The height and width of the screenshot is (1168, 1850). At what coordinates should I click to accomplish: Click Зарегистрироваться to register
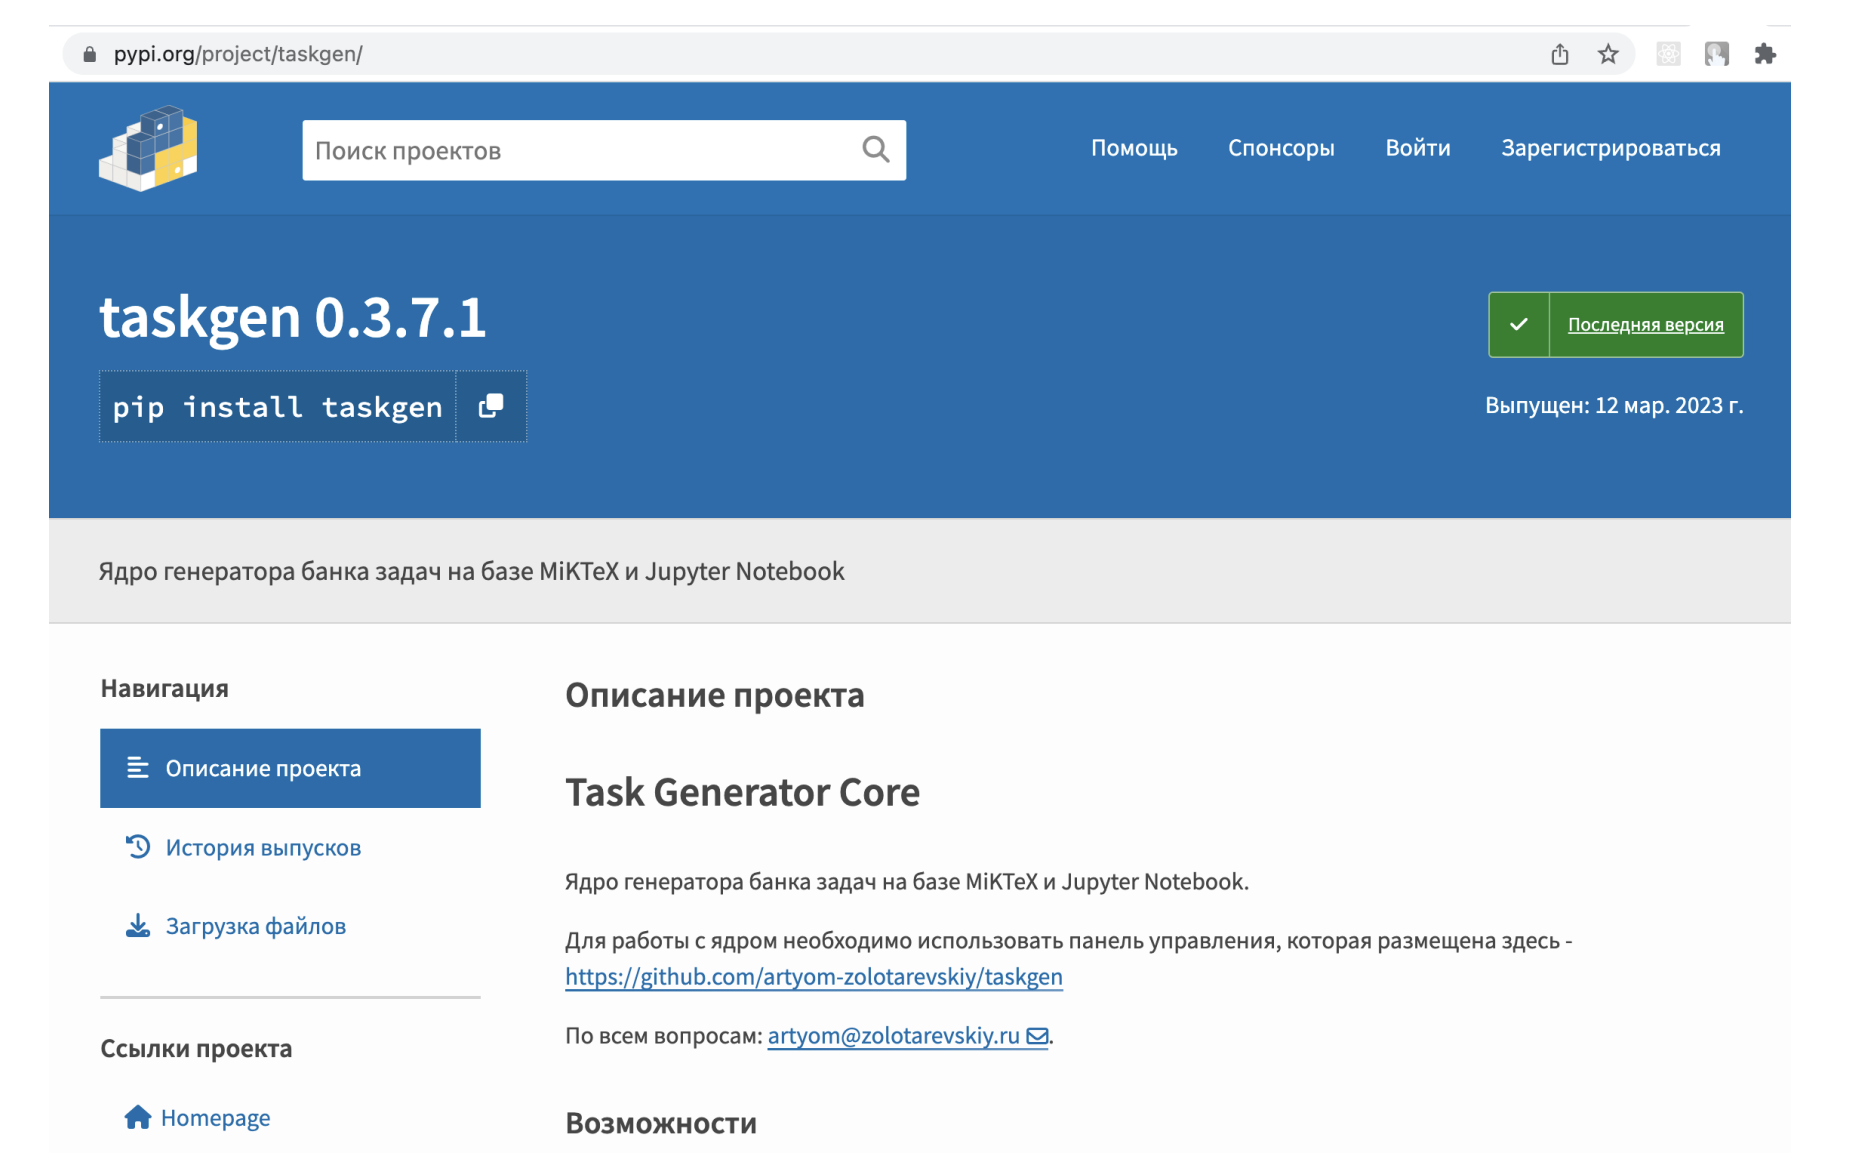pos(1610,148)
